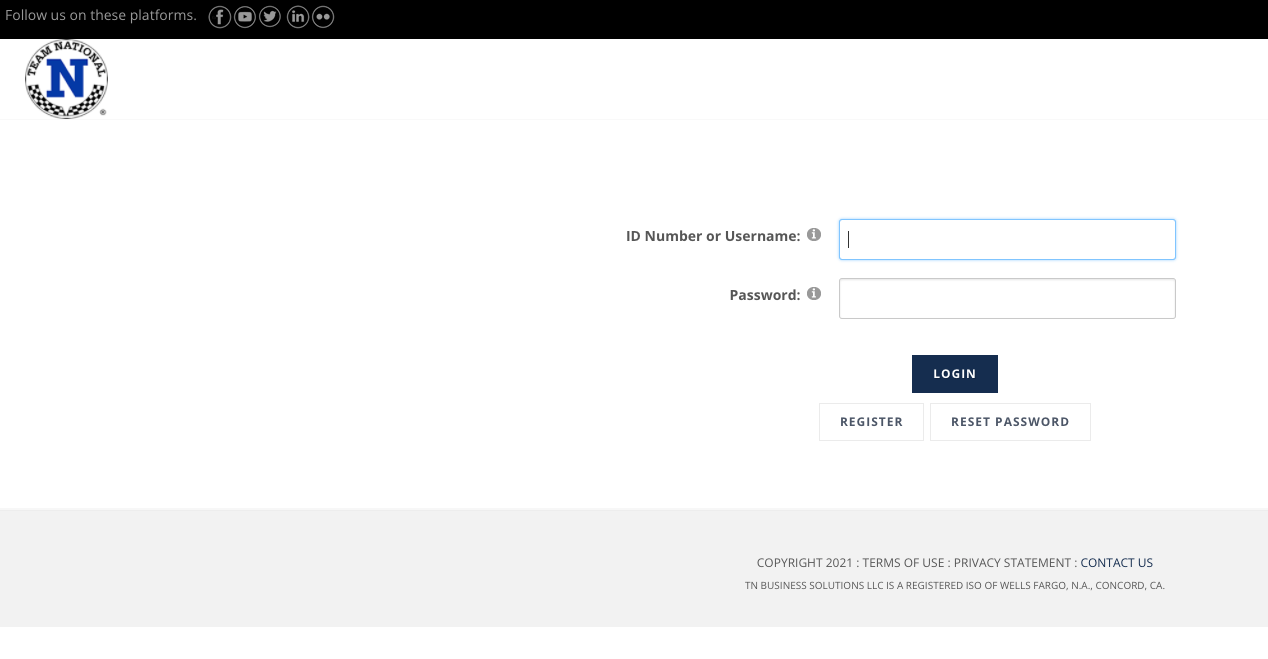Open the Terms of Use footer link

click(903, 563)
